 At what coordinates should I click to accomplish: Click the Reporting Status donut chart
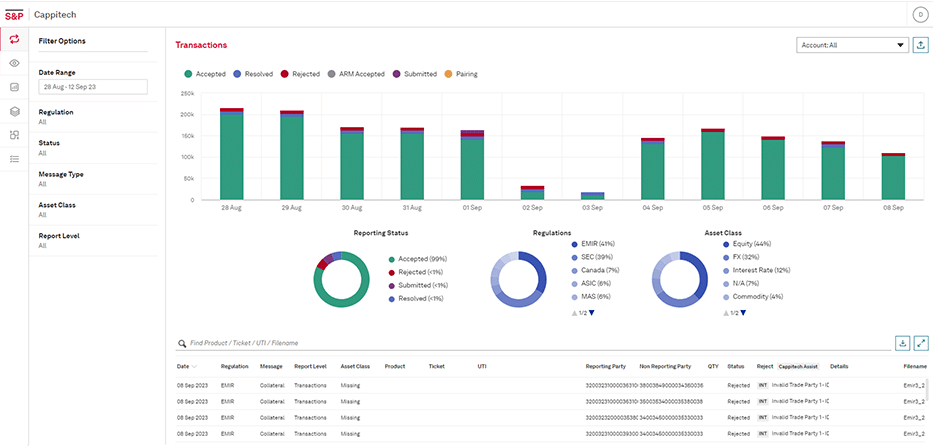(342, 279)
